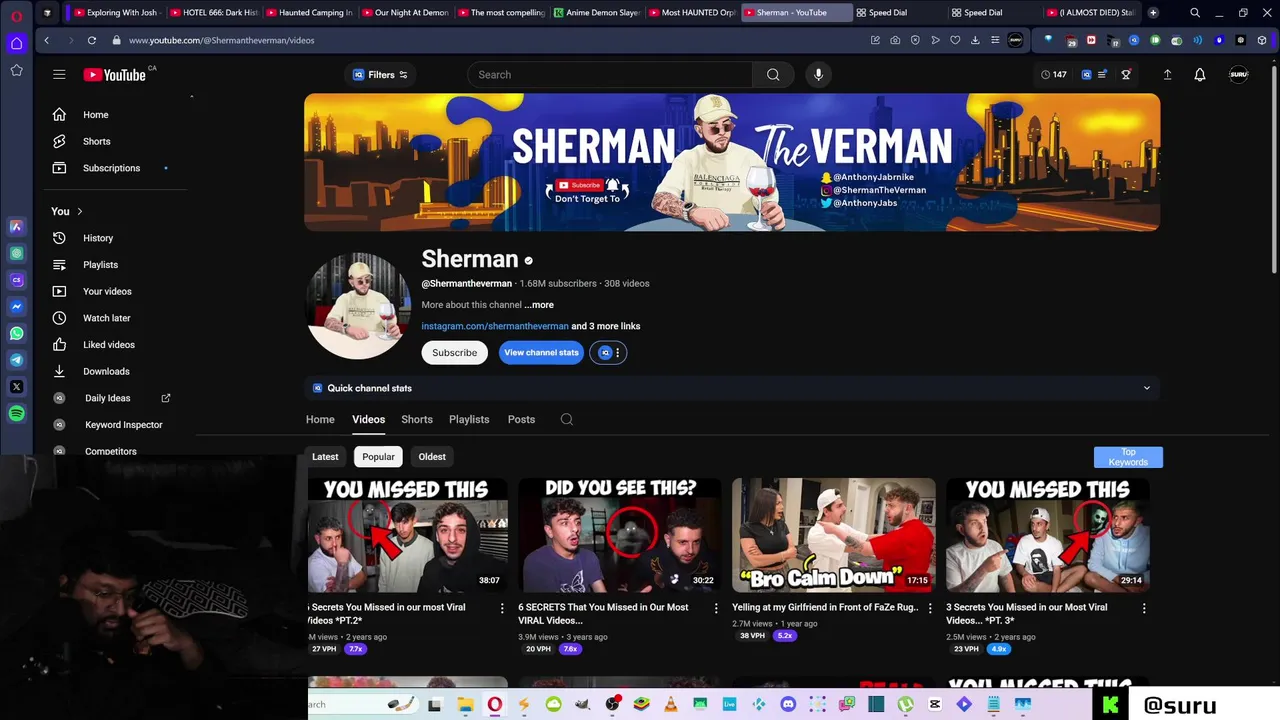Start voice search with microphone icon
The height and width of the screenshot is (720, 1280).
tap(818, 74)
